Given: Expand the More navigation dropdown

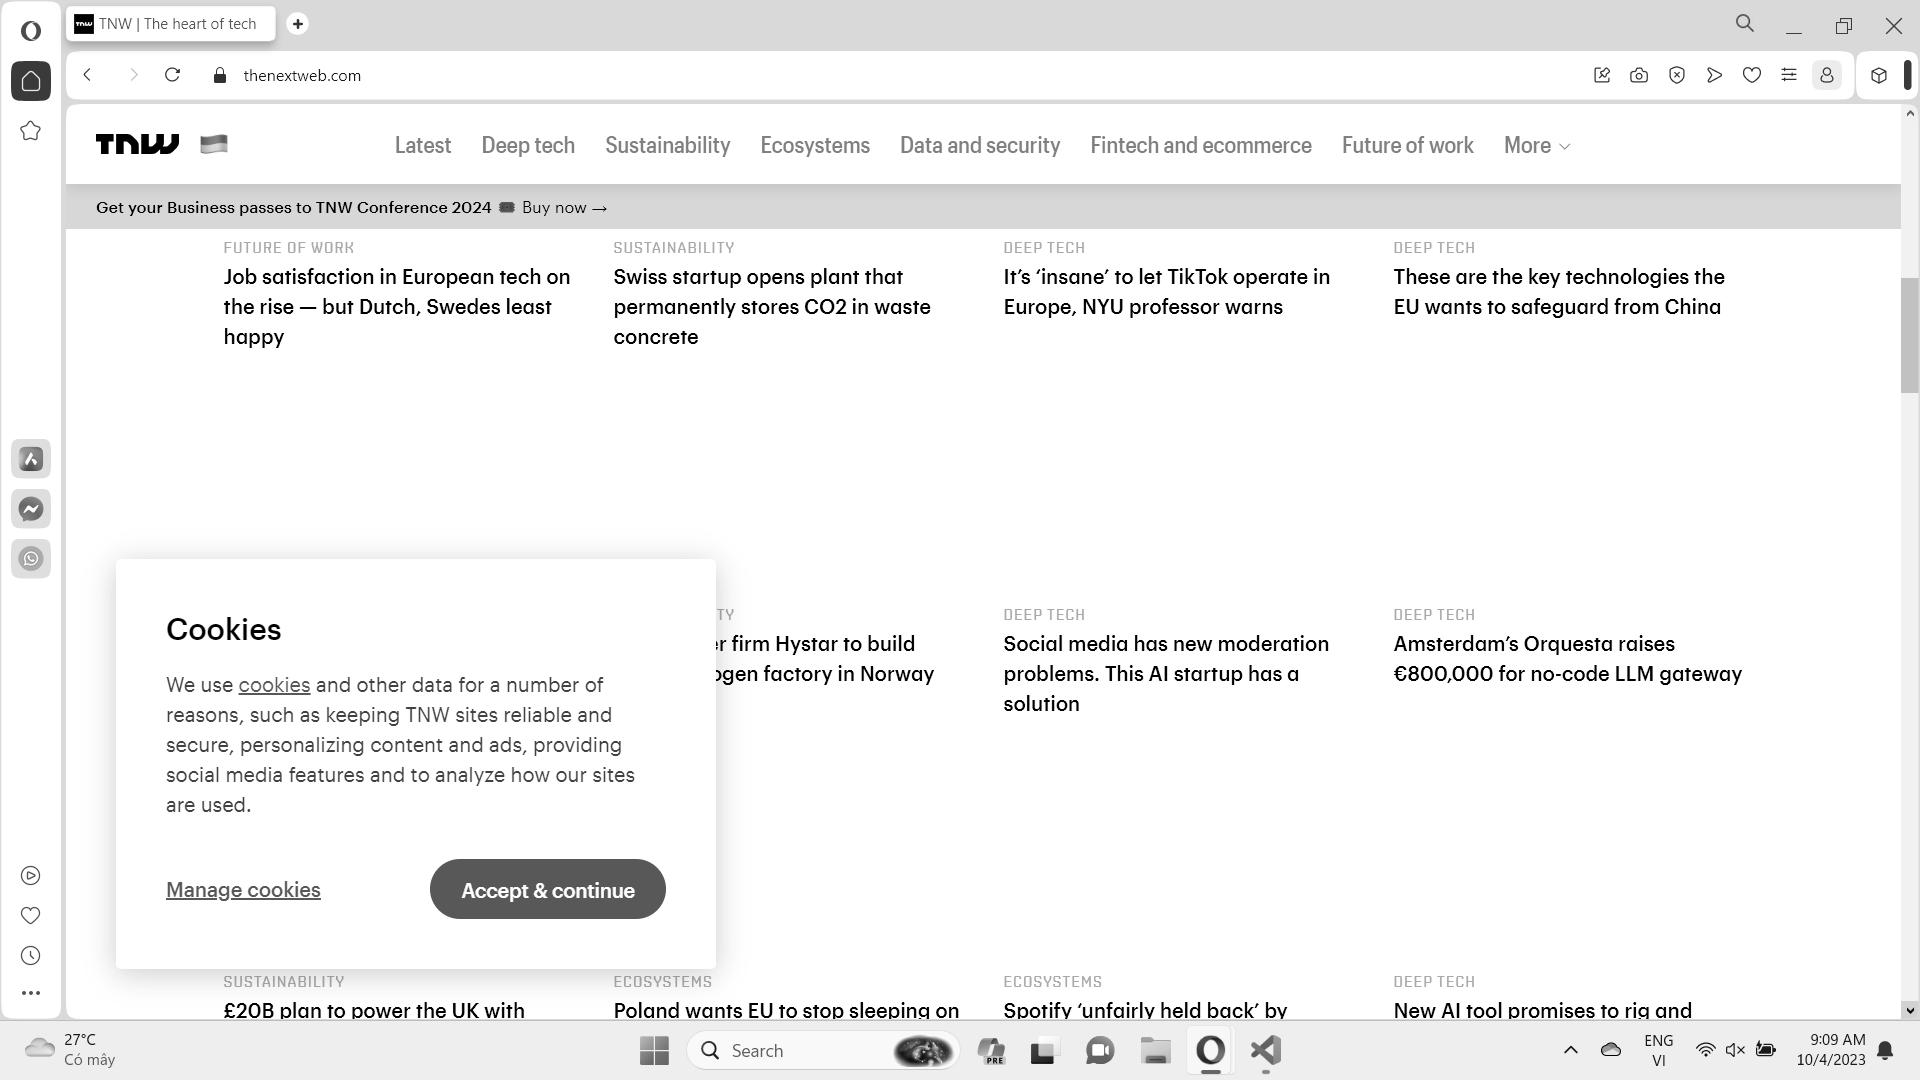Looking at the screenshot, I should (x=1538, y=145).
